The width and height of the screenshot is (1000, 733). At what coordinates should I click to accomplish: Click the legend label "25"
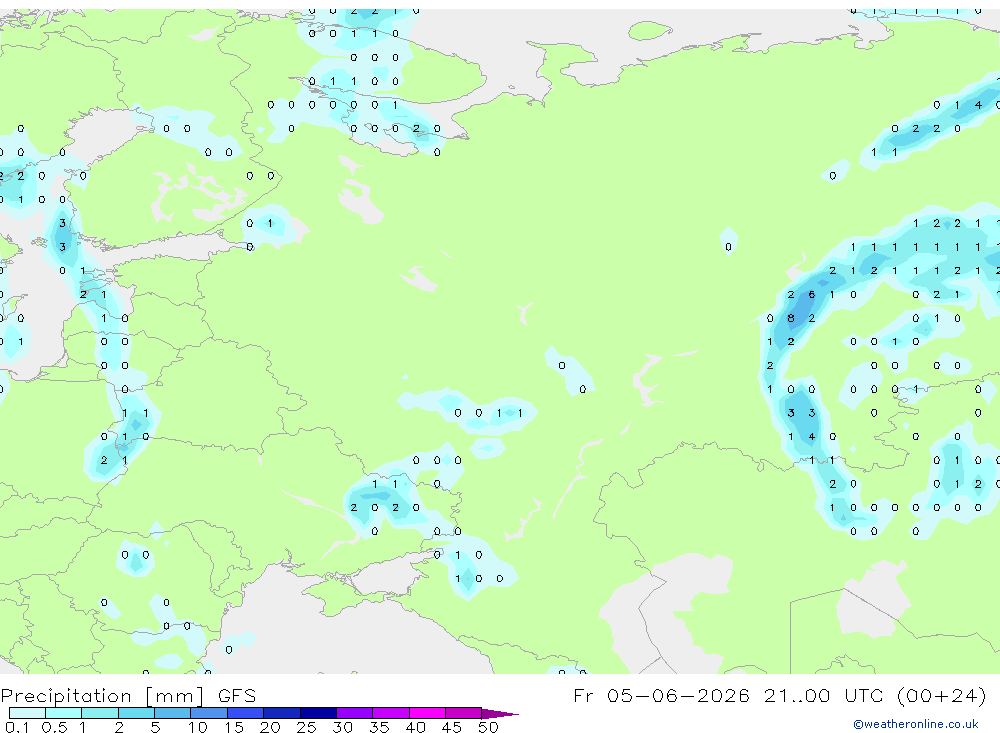click(x=306, y=727)
